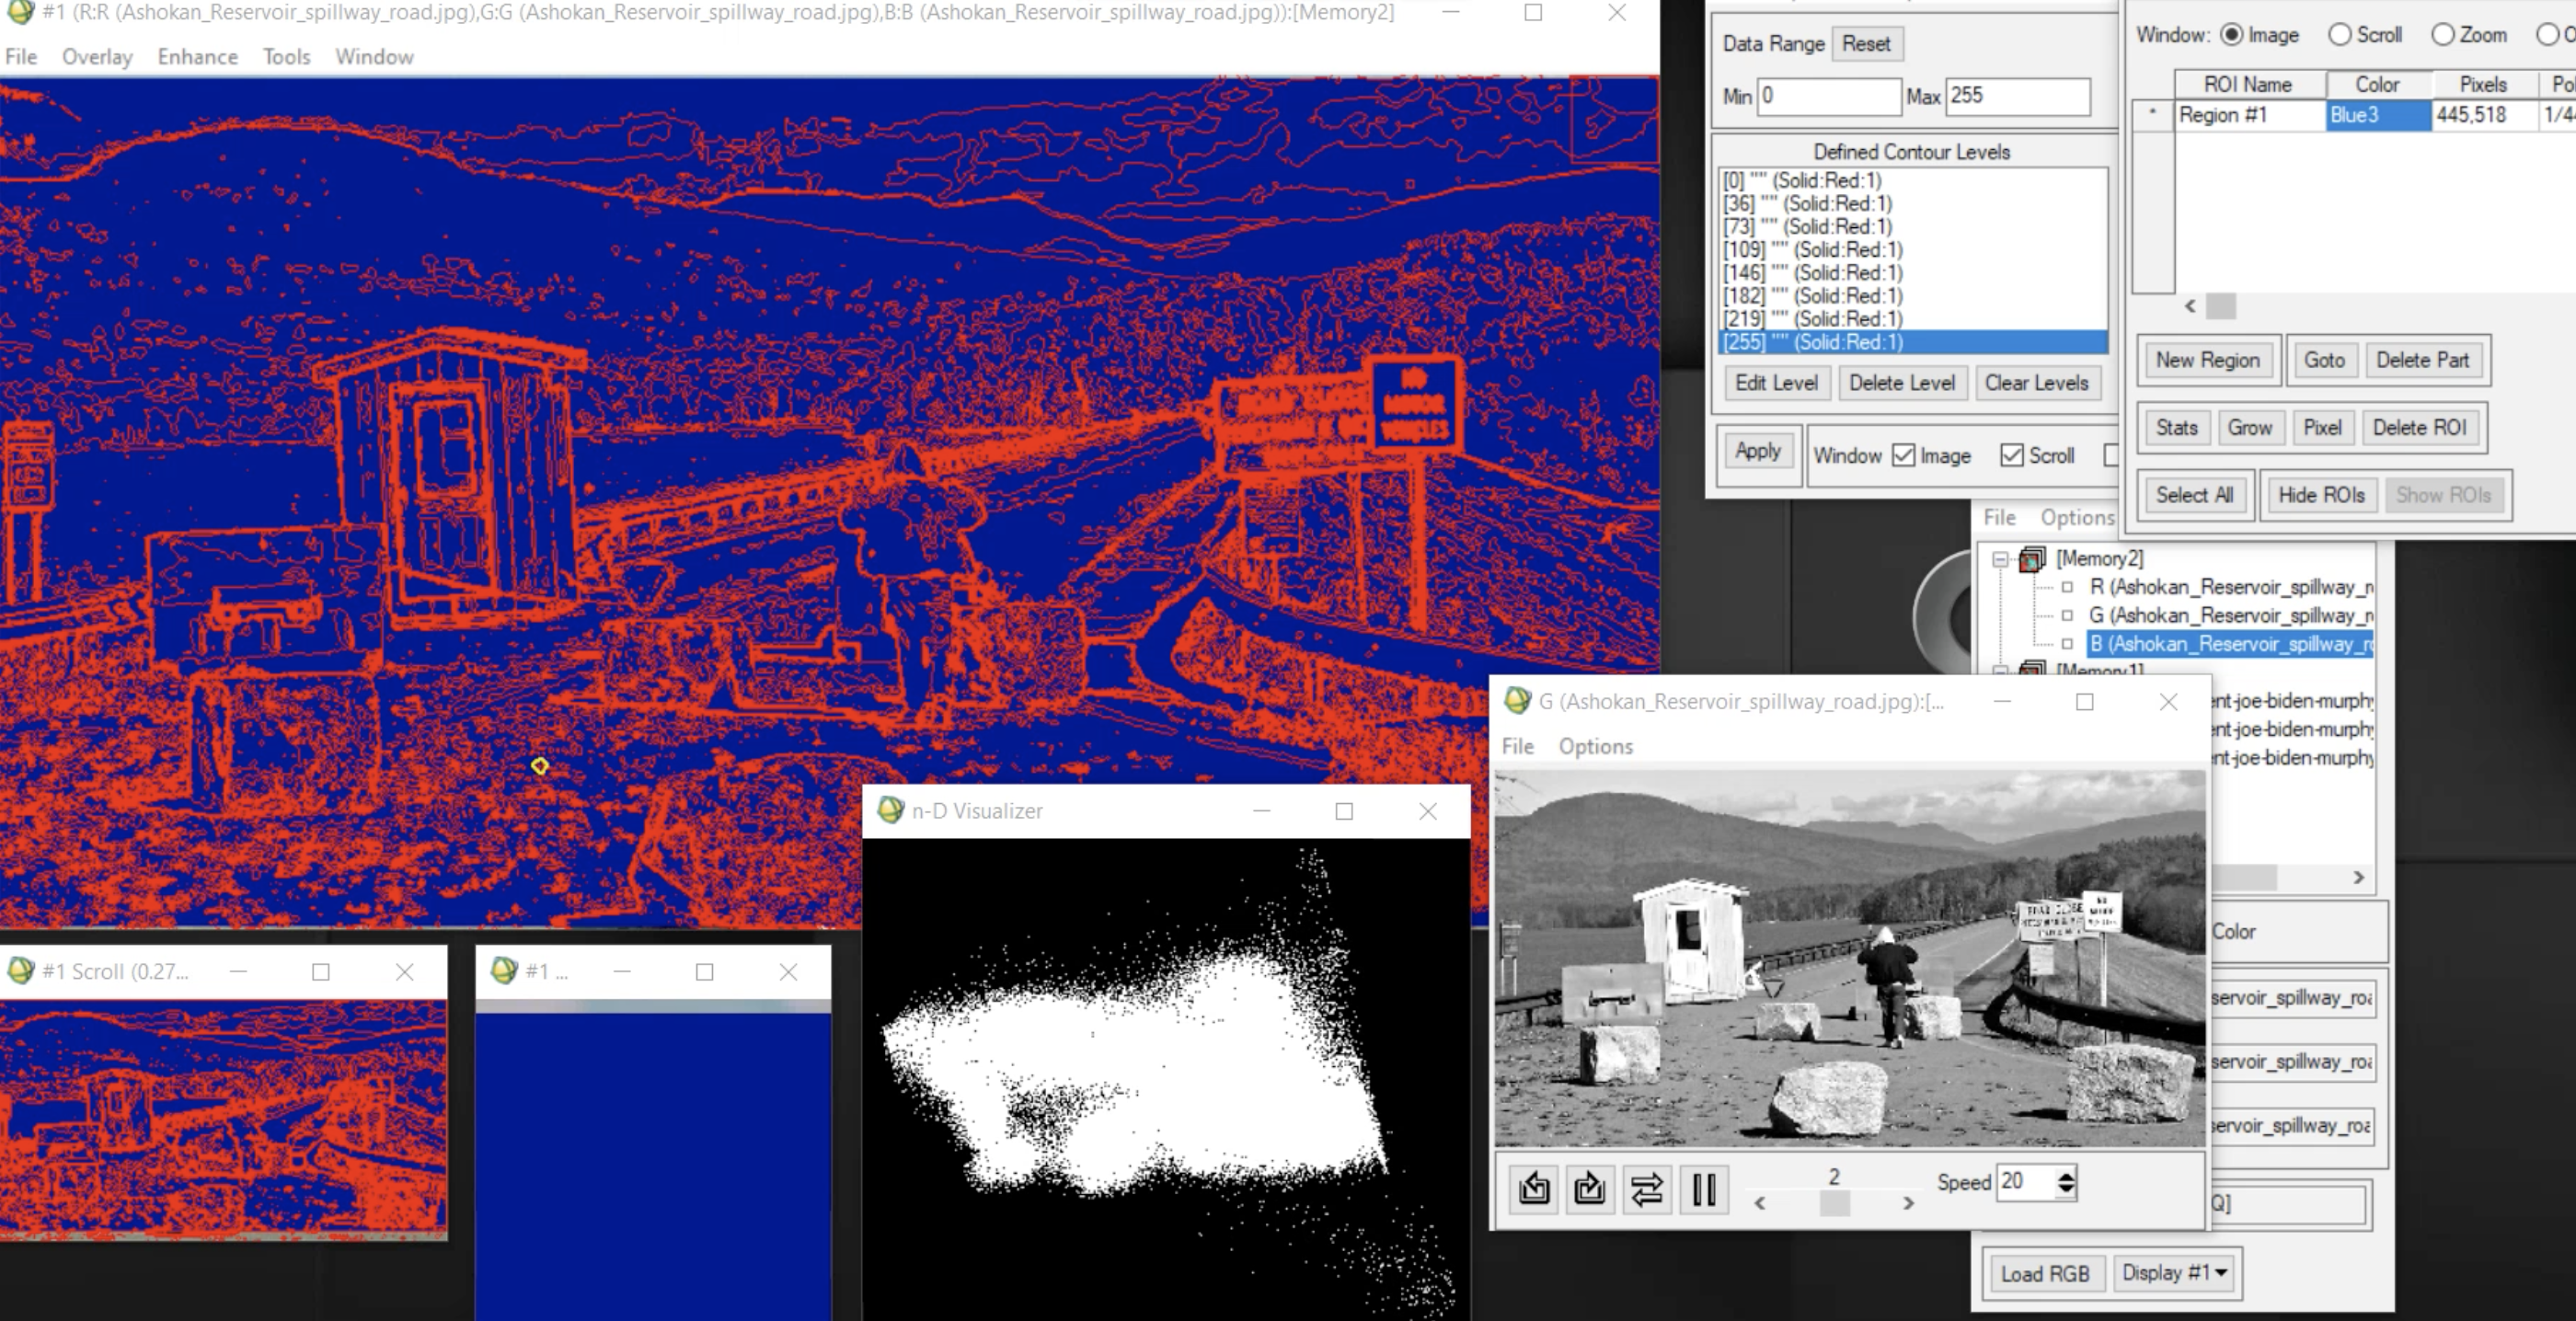Click the Blue3 color cell of Region #1
This screenshot has height=1321, width=2576.
pyautogui.click(x=2377, y=115)
